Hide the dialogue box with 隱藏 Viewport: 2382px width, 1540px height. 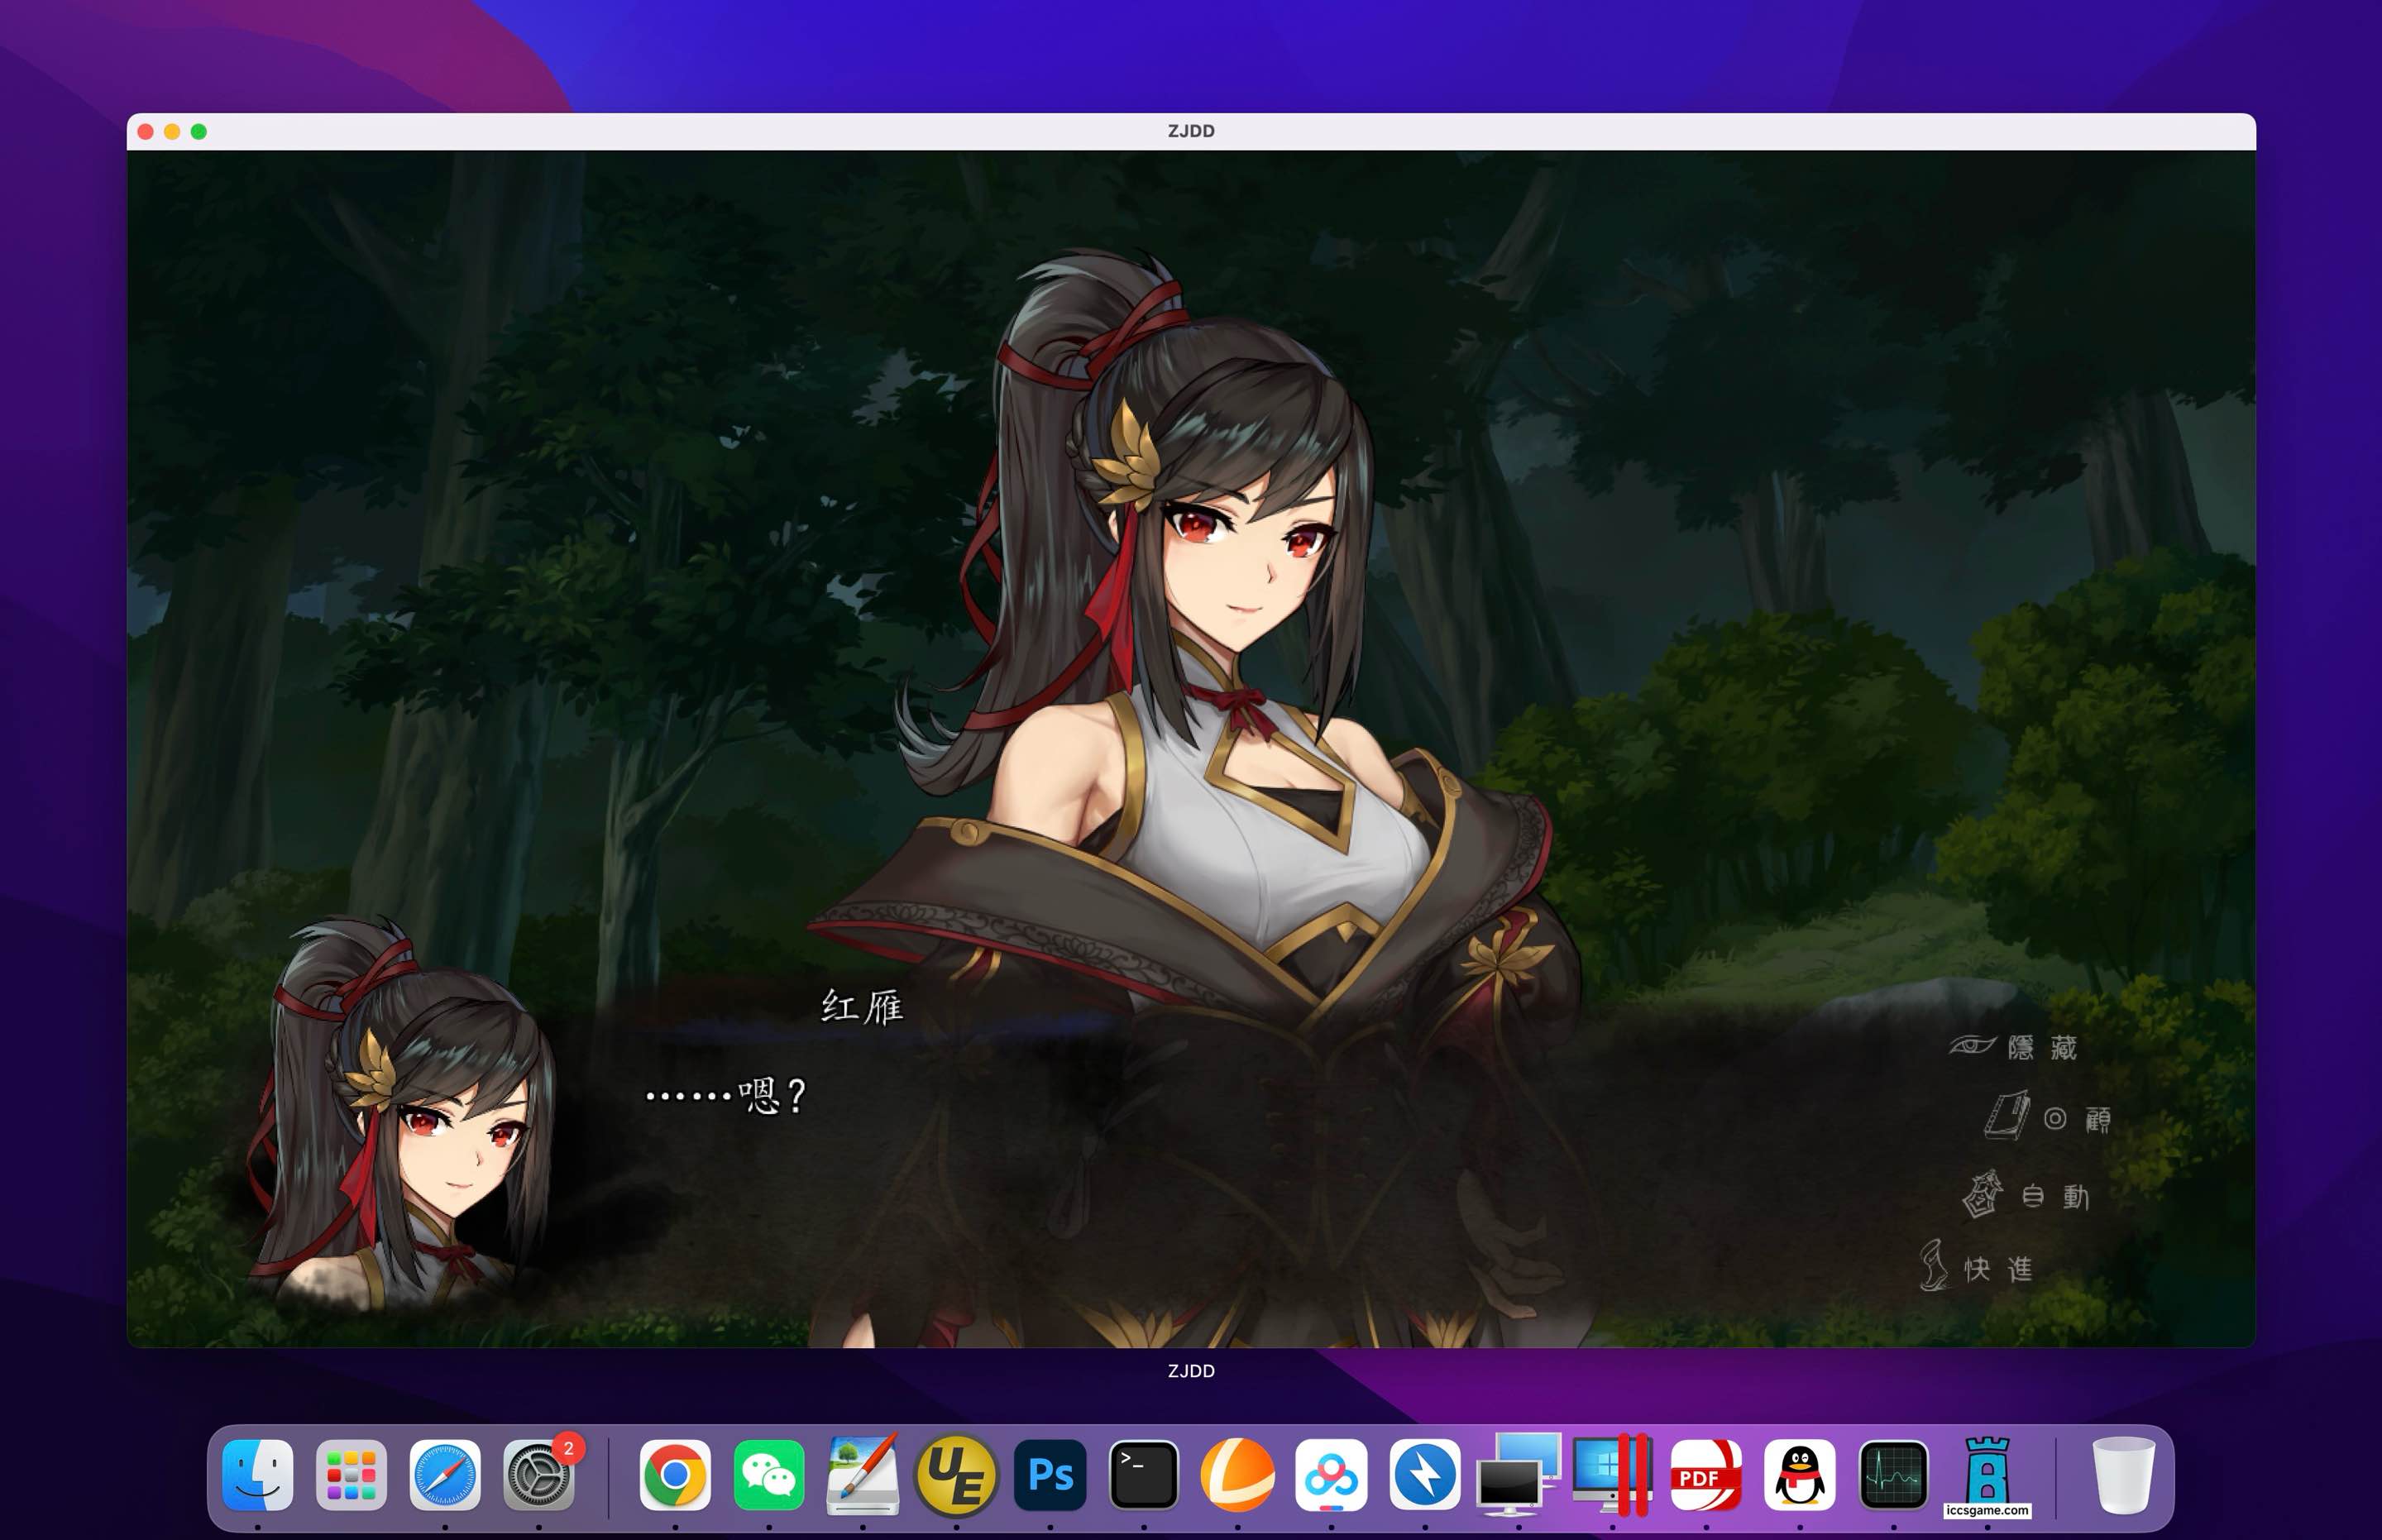tap(2014, 1047)
